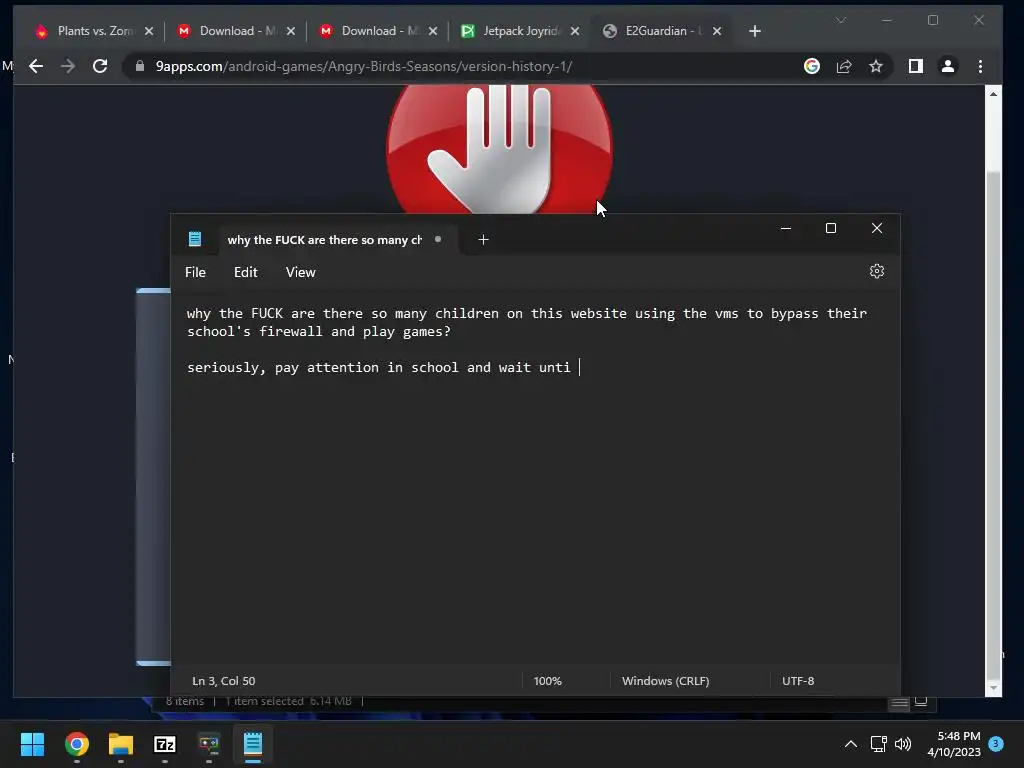View site info lock icon
The height and width of the screenshot is (768, 1024).
[x=139, y=66]
